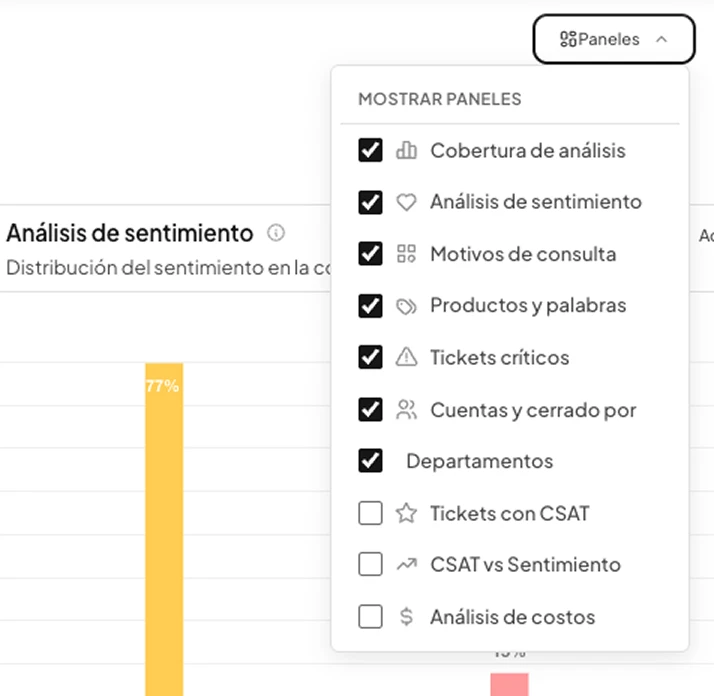
Task: Click the tags icon beside Productos y palabras
Action: click(x=406, y=306)
